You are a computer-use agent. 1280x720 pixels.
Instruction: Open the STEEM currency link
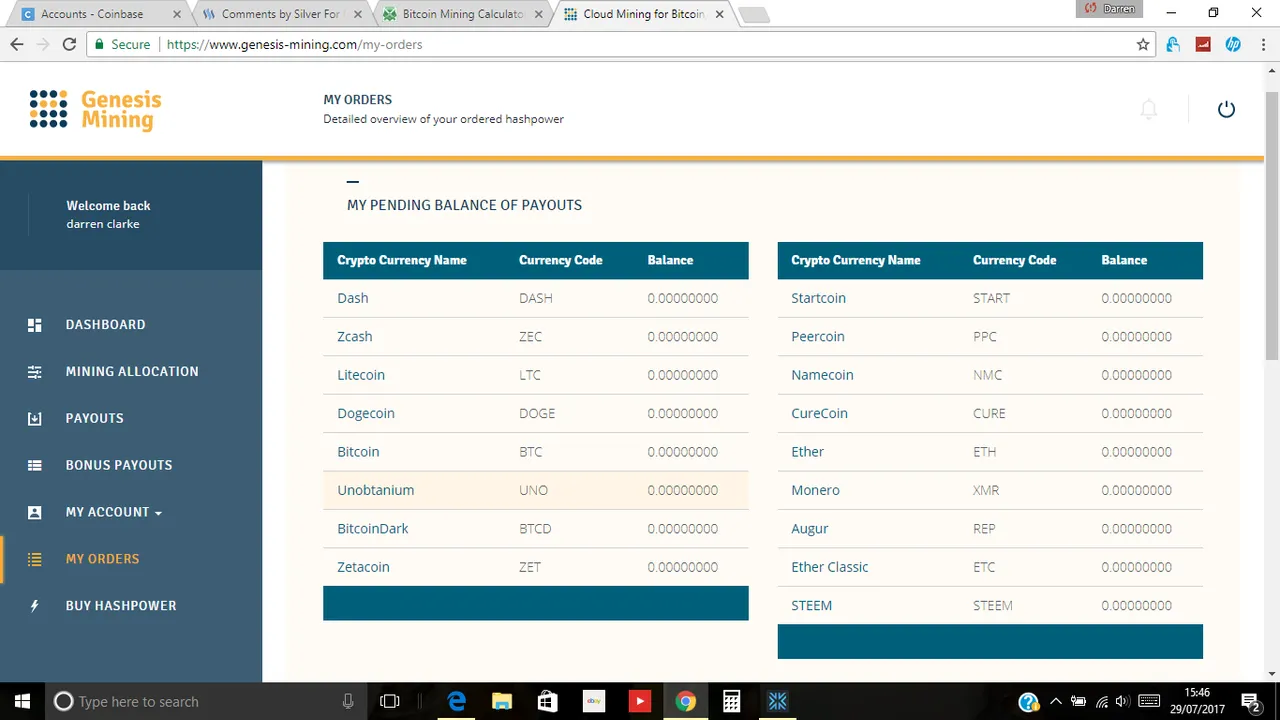click(812, 606)
